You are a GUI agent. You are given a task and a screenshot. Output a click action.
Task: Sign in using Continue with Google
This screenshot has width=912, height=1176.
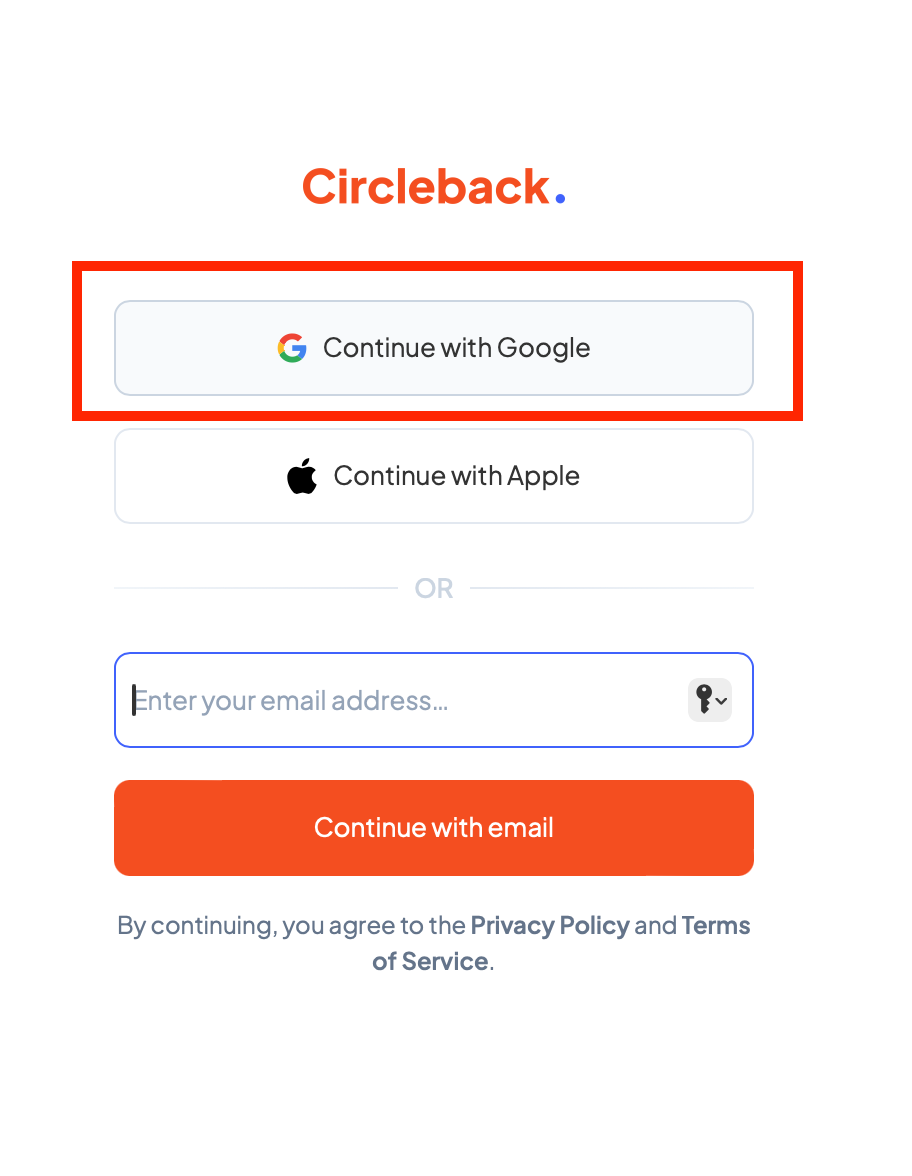pos(434,348)
